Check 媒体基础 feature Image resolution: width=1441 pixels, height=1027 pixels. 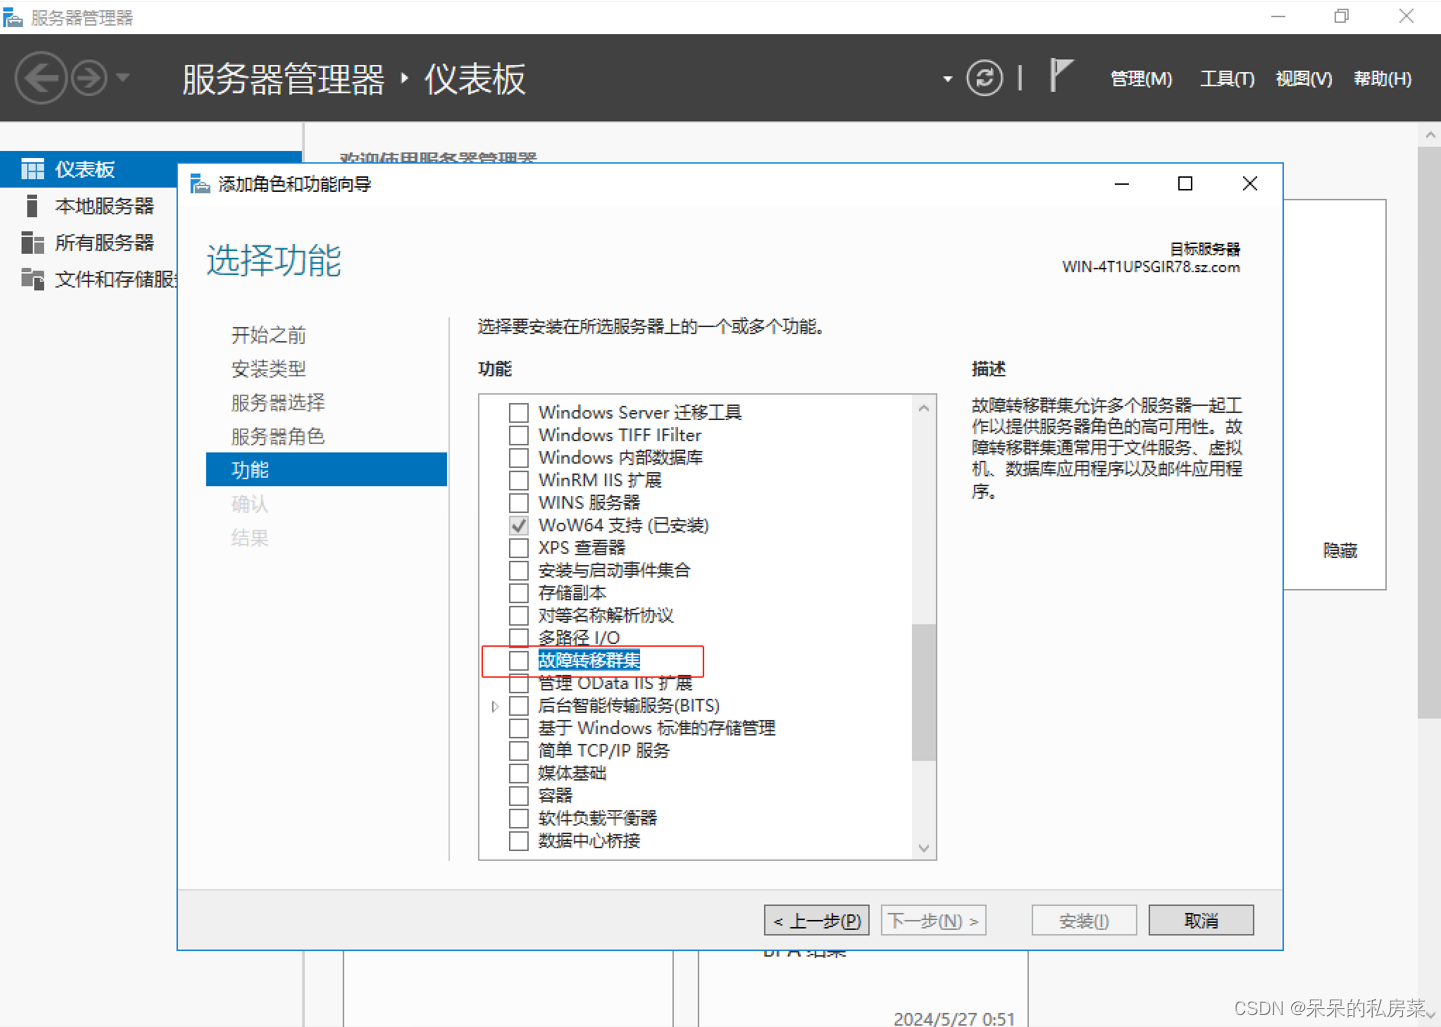coord(518,773)
